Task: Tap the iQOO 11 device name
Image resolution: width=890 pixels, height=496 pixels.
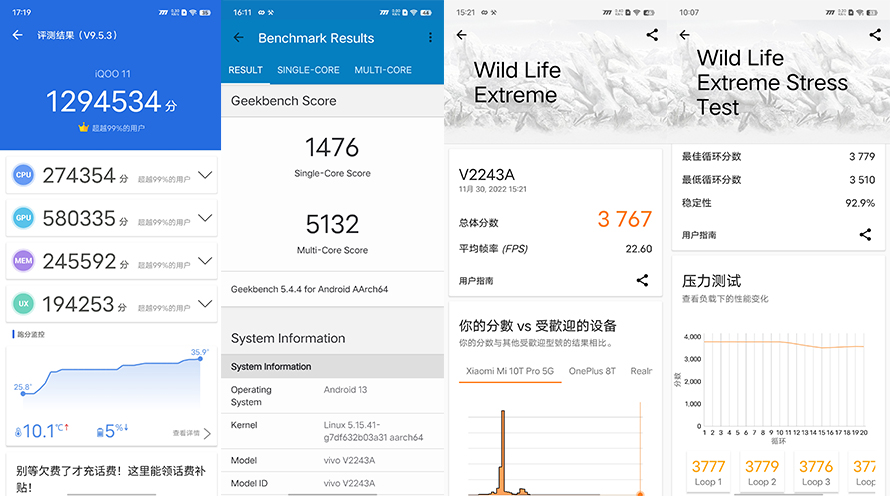Action: coord(112,74)
